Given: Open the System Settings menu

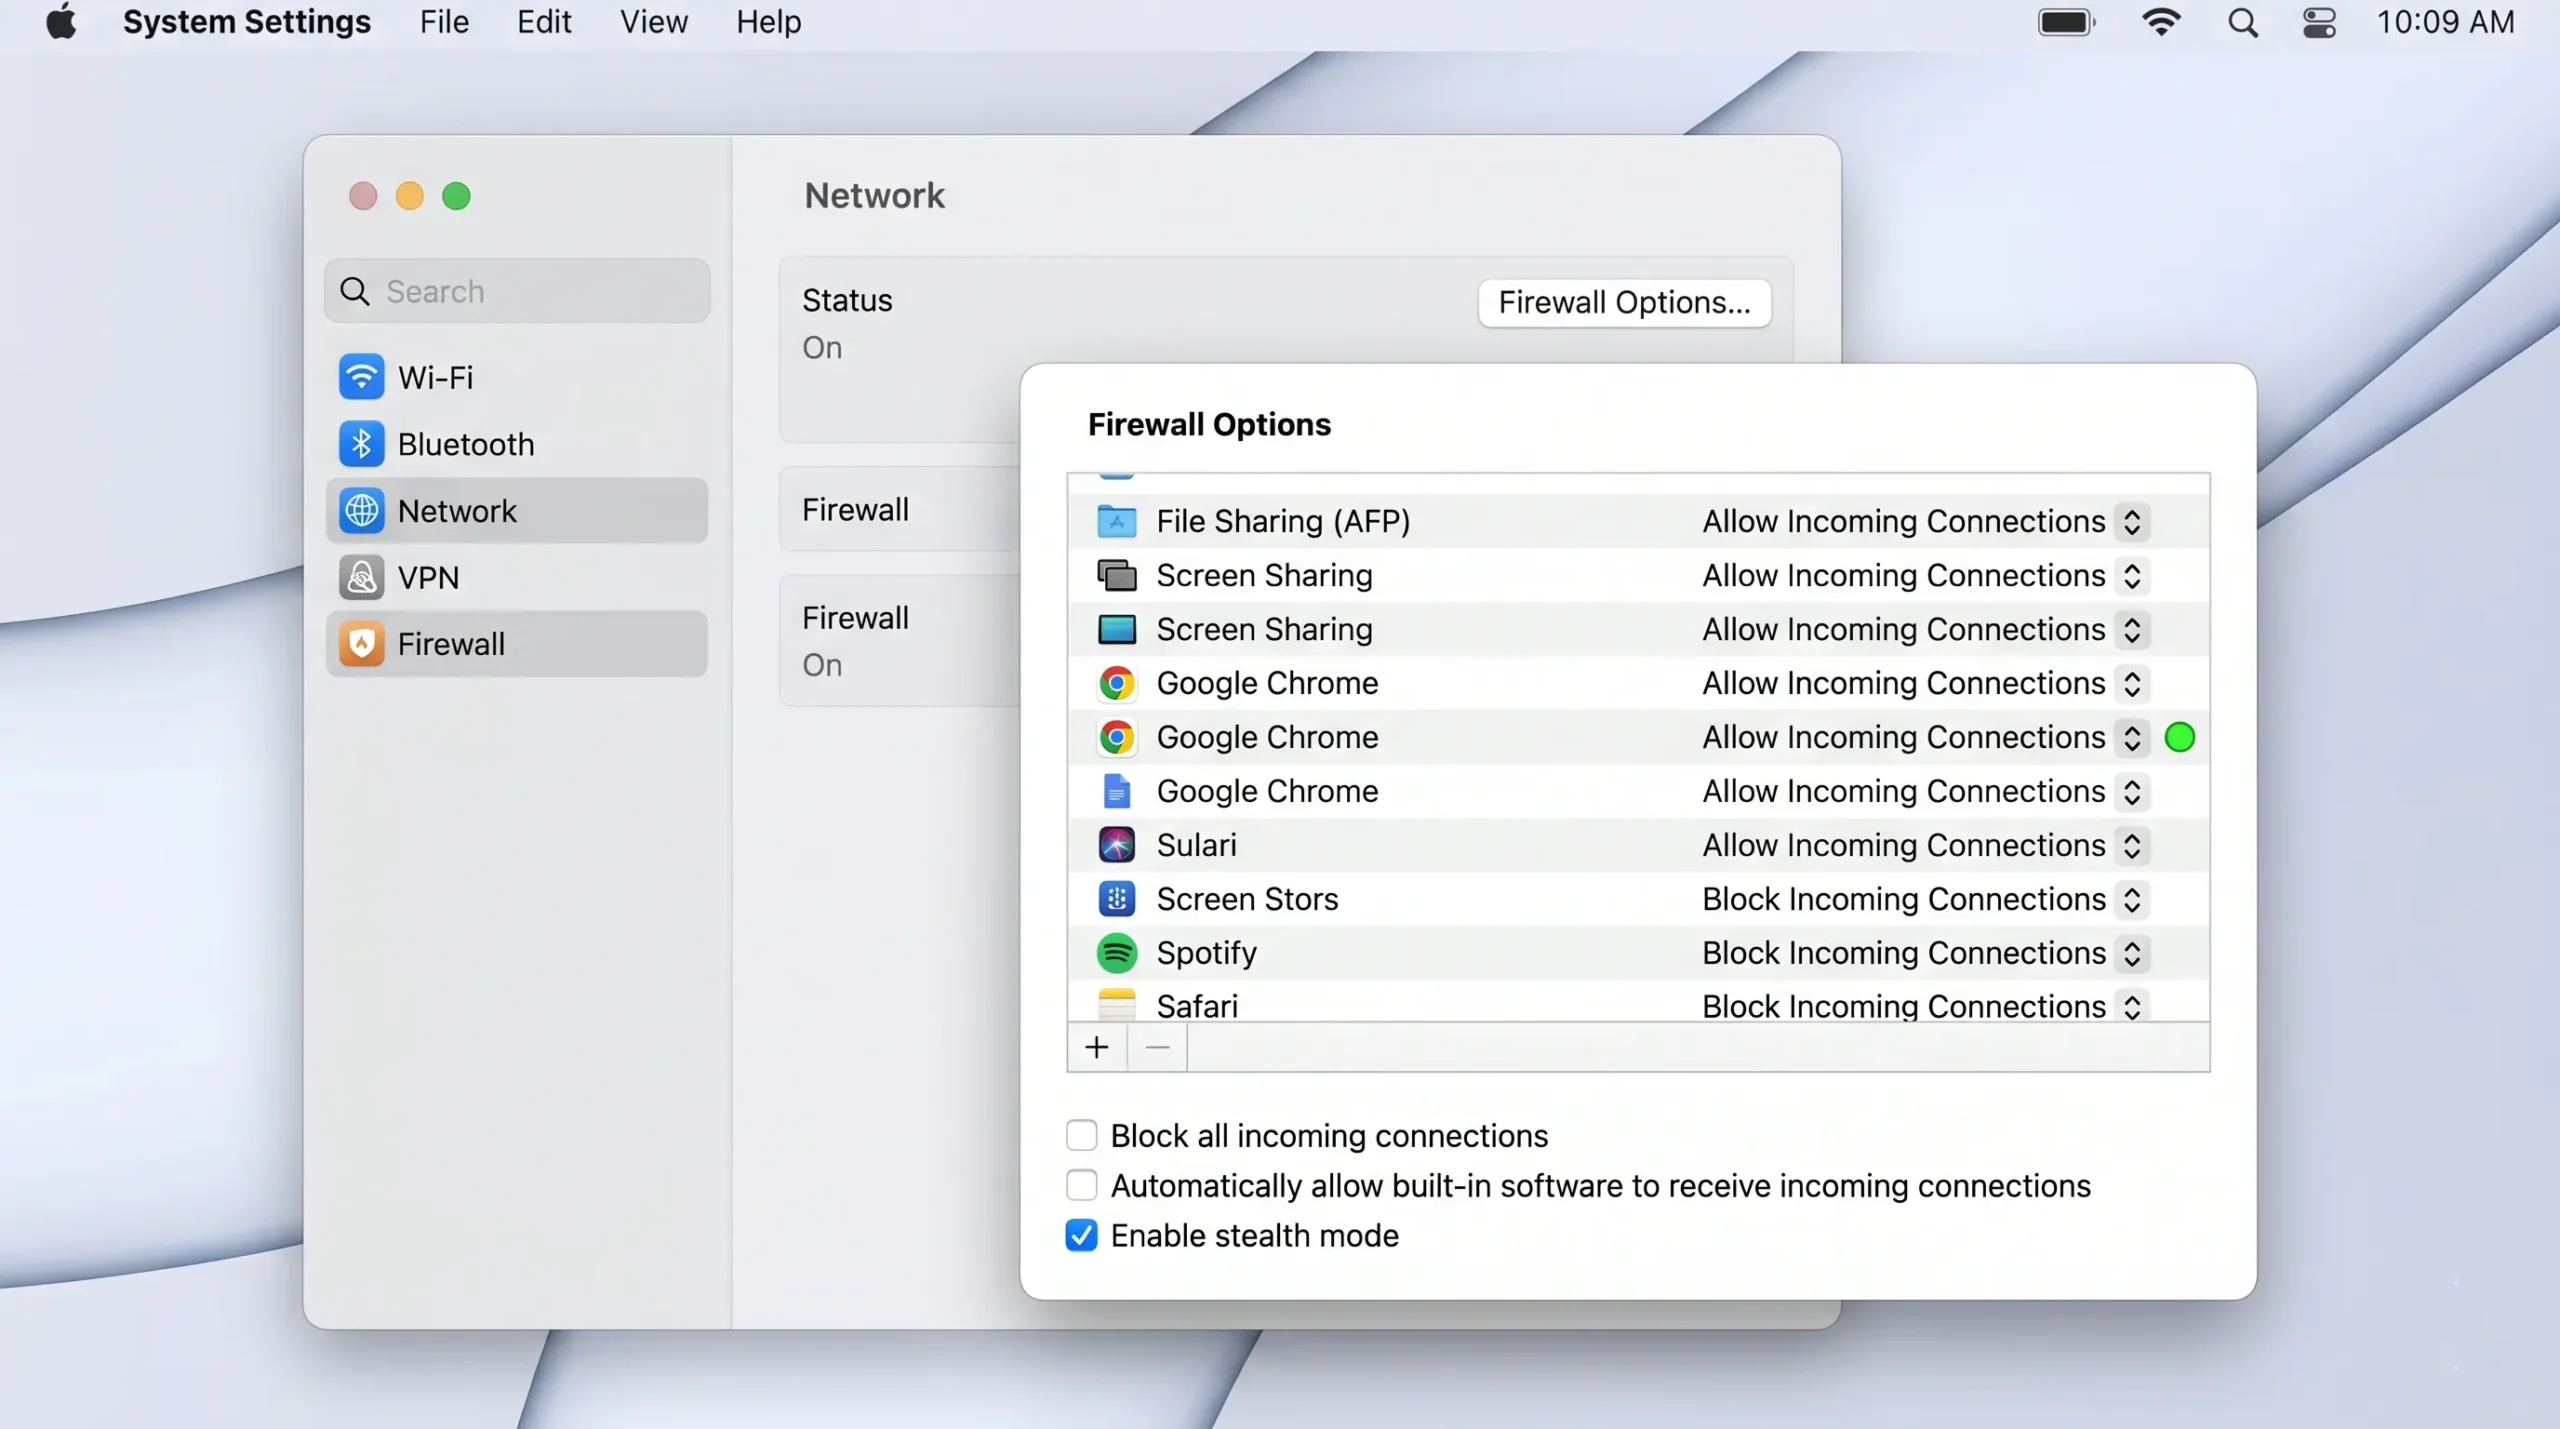Looking at the screenshot, I should coord(246,22).
